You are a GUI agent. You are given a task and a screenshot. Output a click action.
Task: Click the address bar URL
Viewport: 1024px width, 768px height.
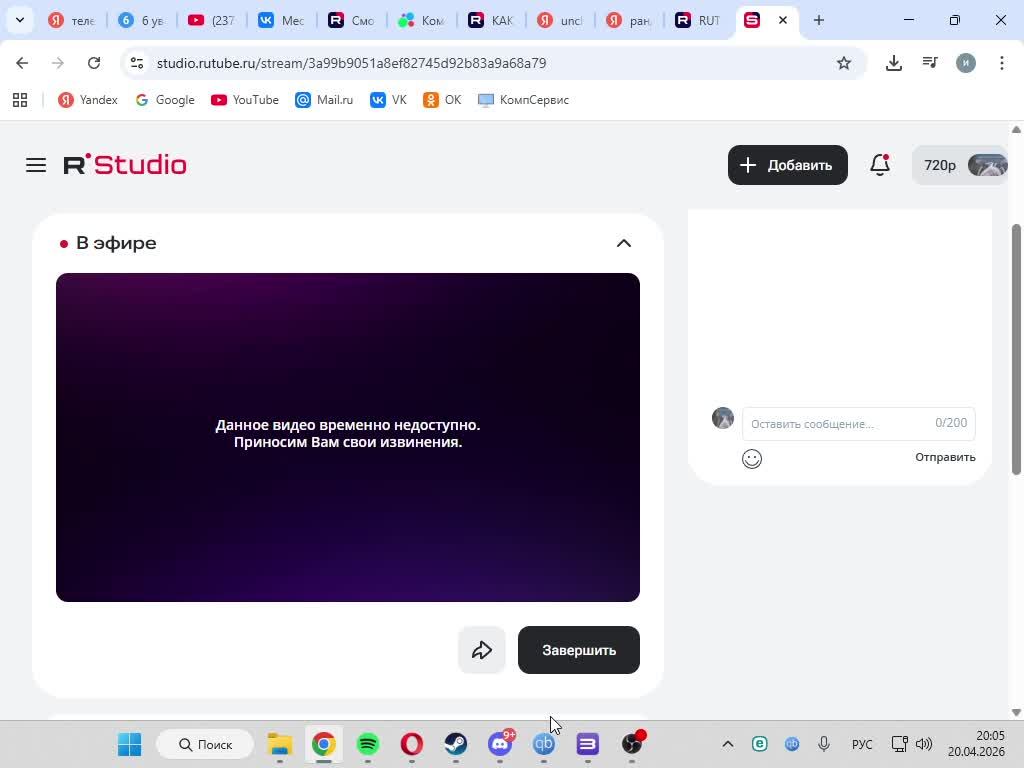click(x=351, y=63)
